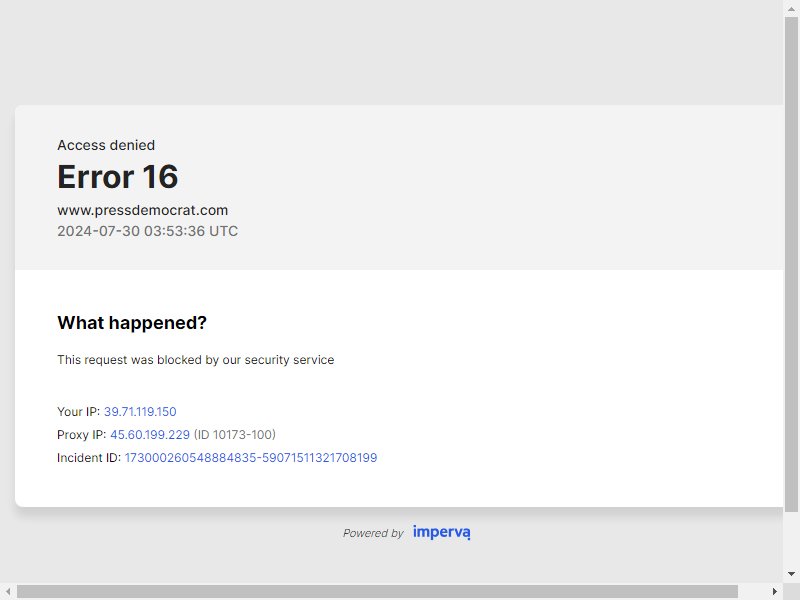Click the What happened? heading
800x600 pixels.
click(132, 322)
